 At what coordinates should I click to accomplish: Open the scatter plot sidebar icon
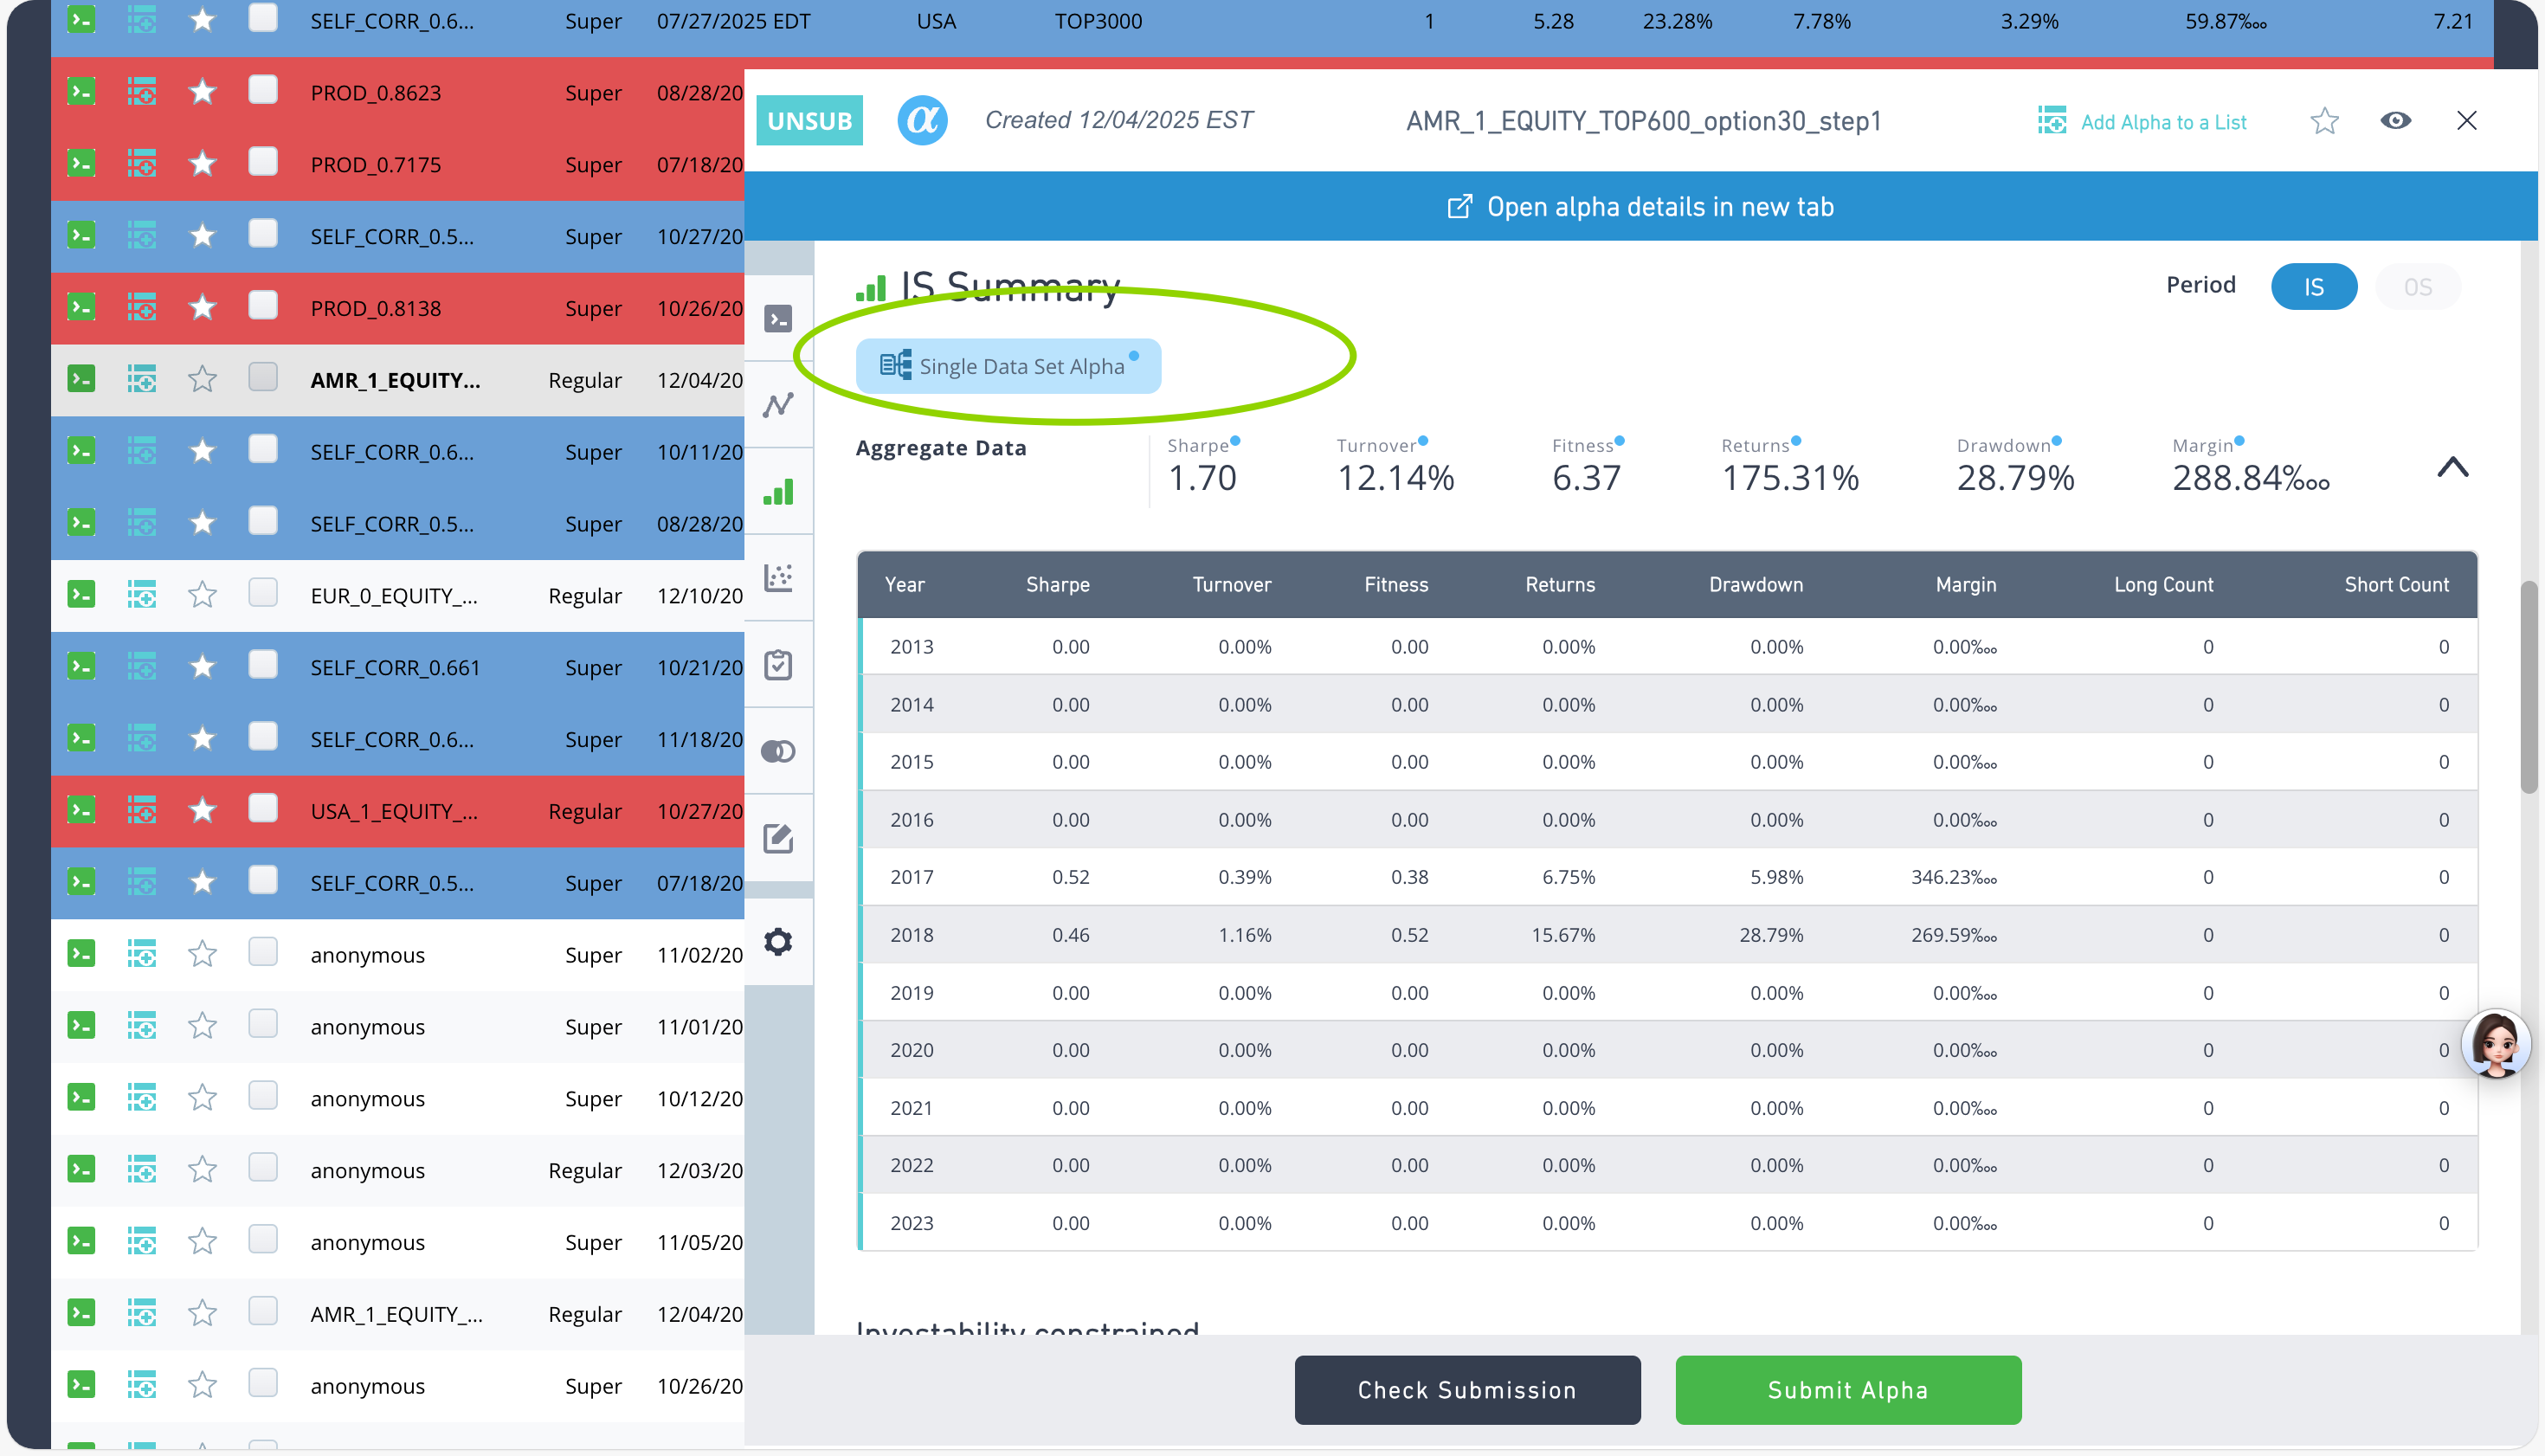click(x=778, y=578)
